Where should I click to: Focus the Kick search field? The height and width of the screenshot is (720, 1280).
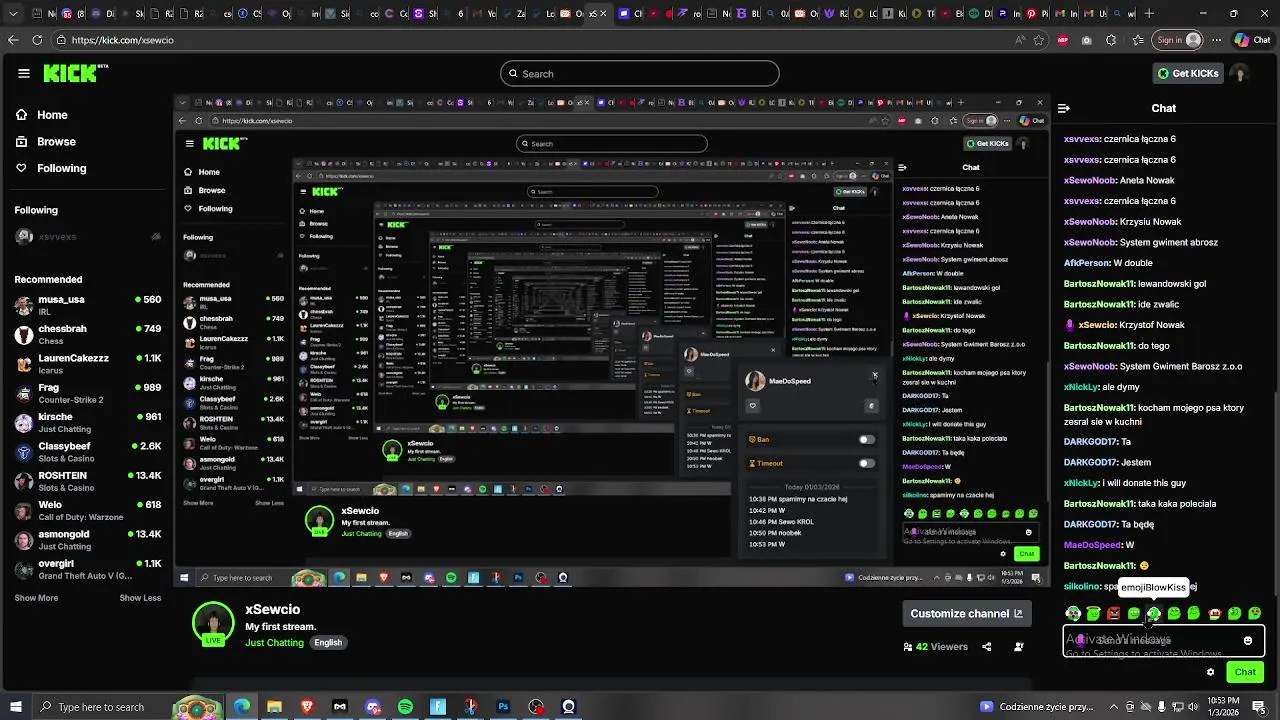pos(640,74)
